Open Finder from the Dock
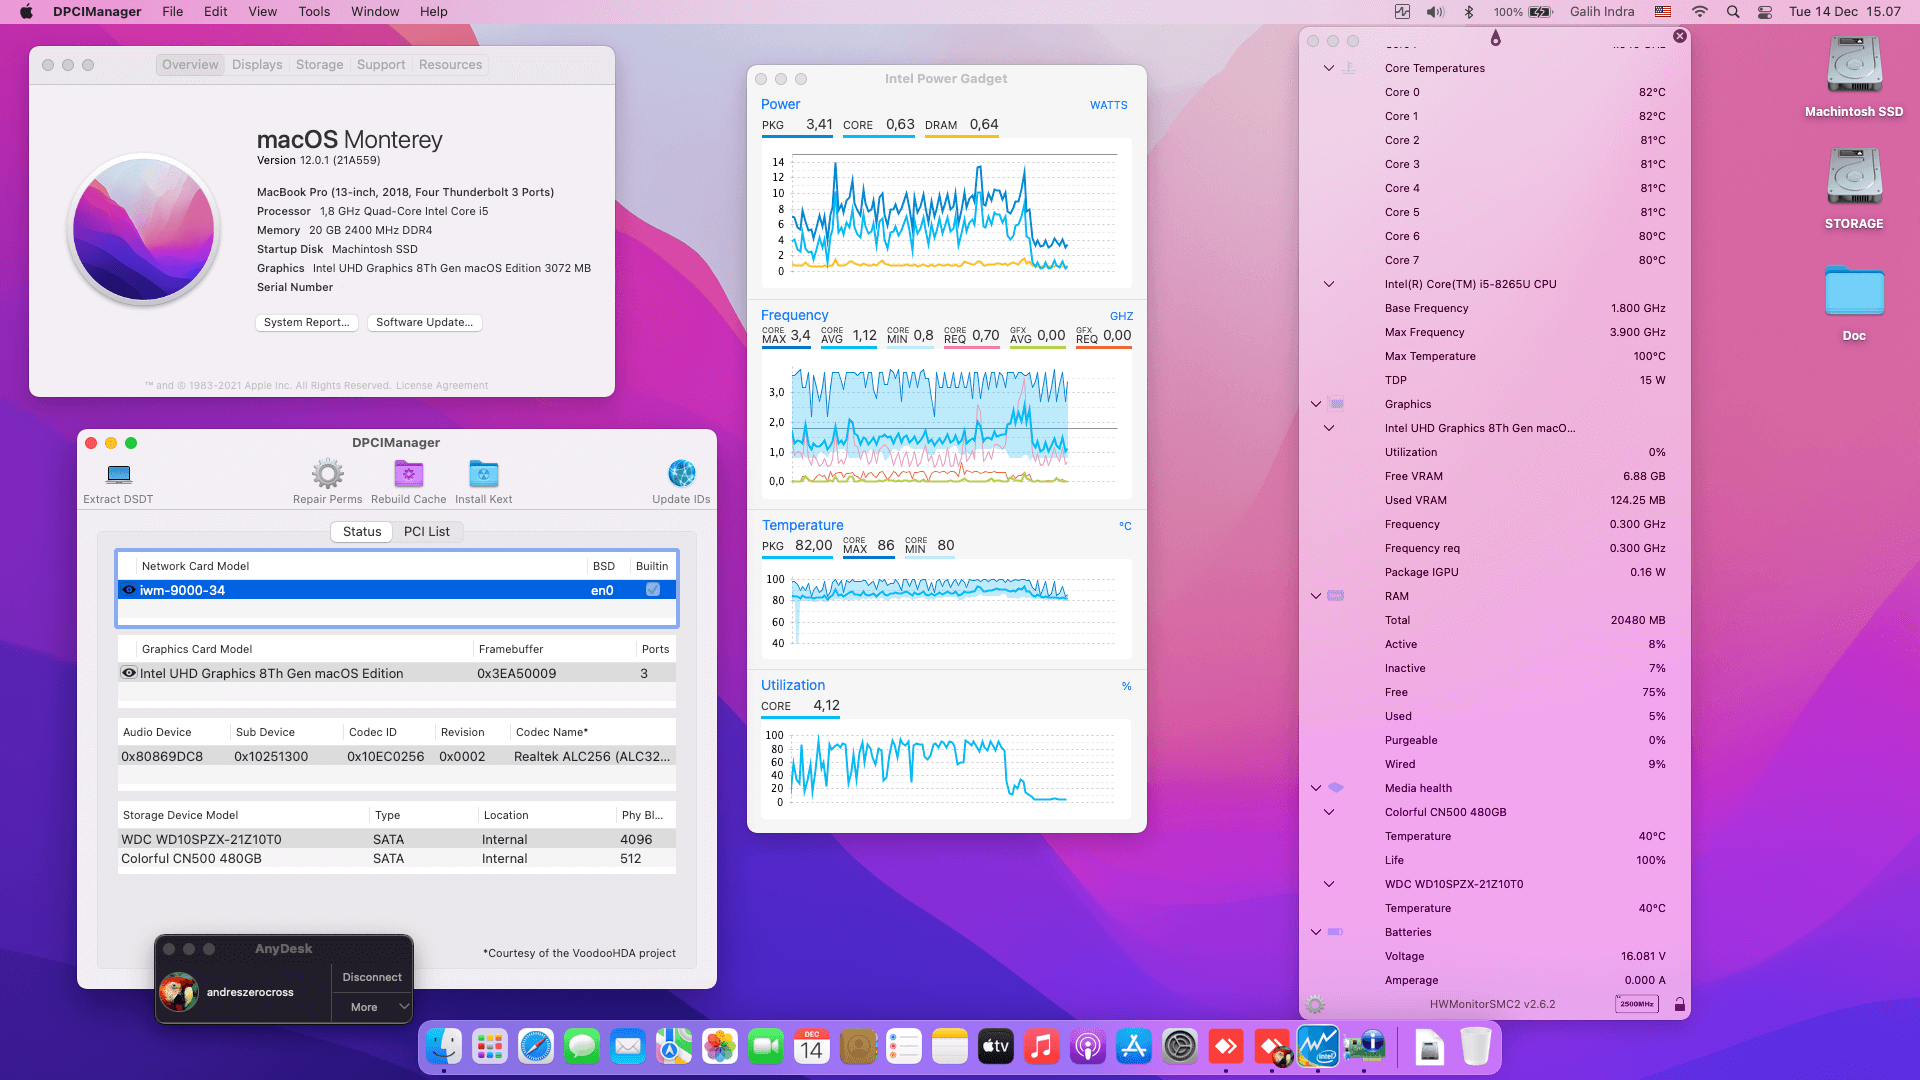This screenshot has height=1080, width=1920. [x=444, y=1047]
